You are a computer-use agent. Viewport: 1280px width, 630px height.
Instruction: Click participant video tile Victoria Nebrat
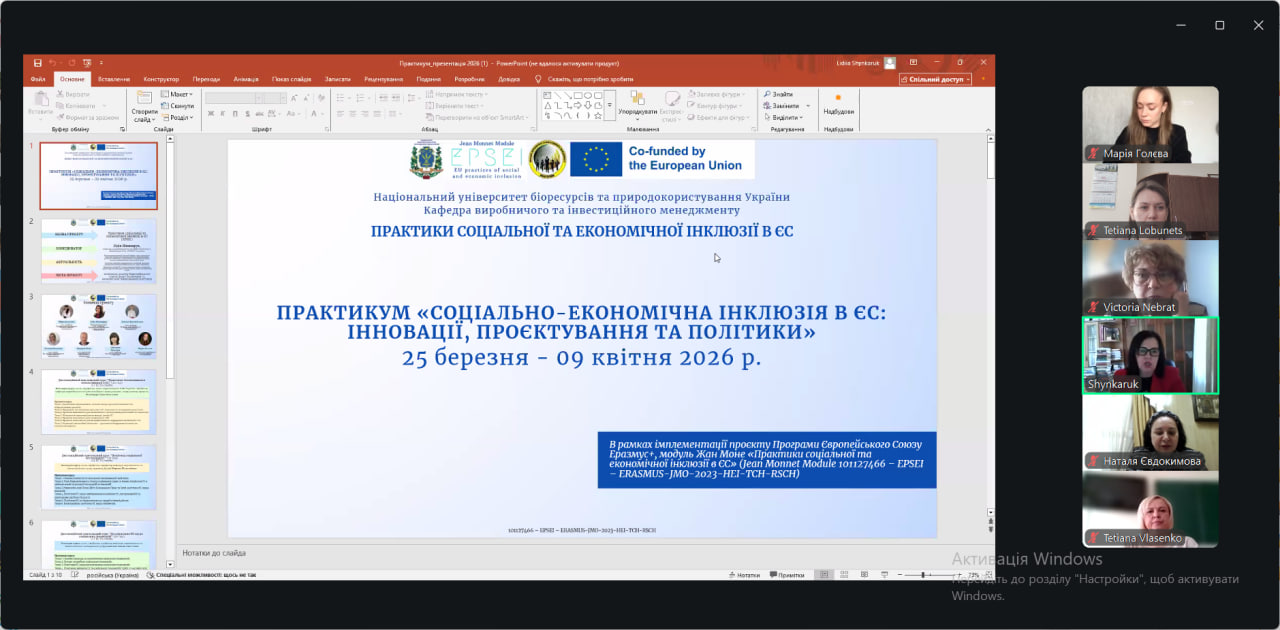pyautogui.click(x=1150, y=278)
